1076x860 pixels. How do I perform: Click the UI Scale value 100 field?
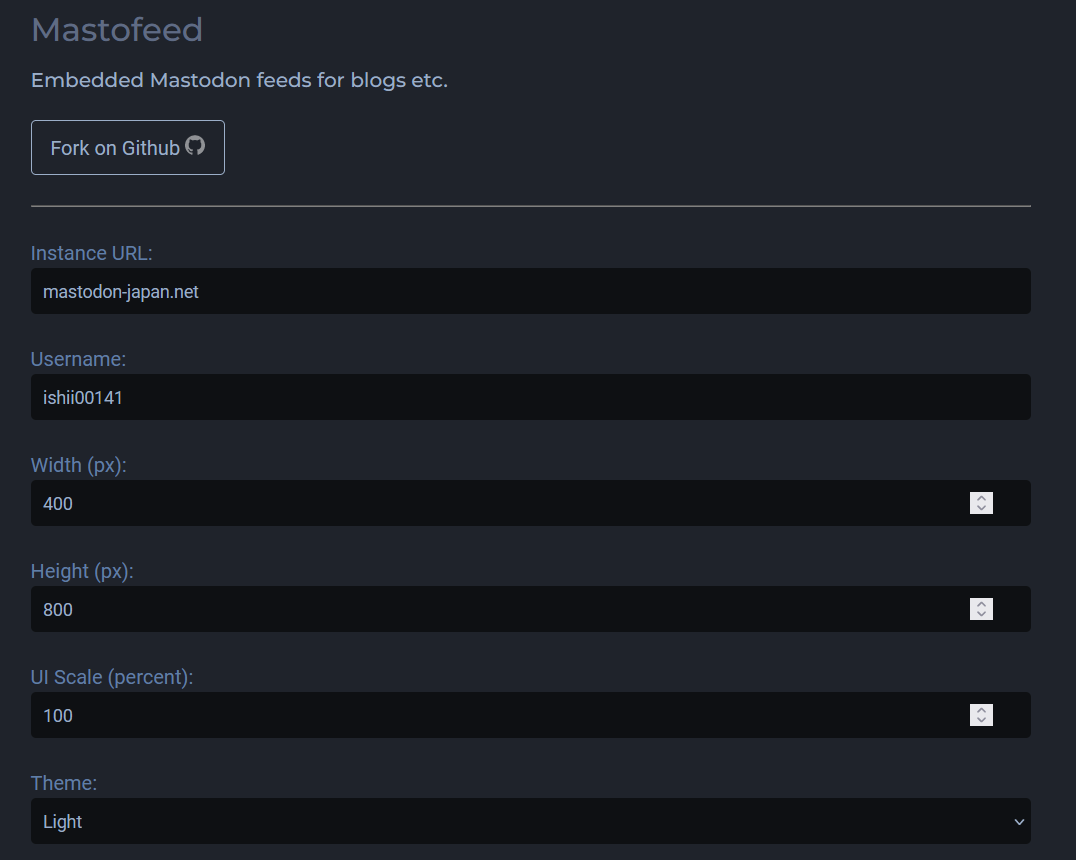530,715
